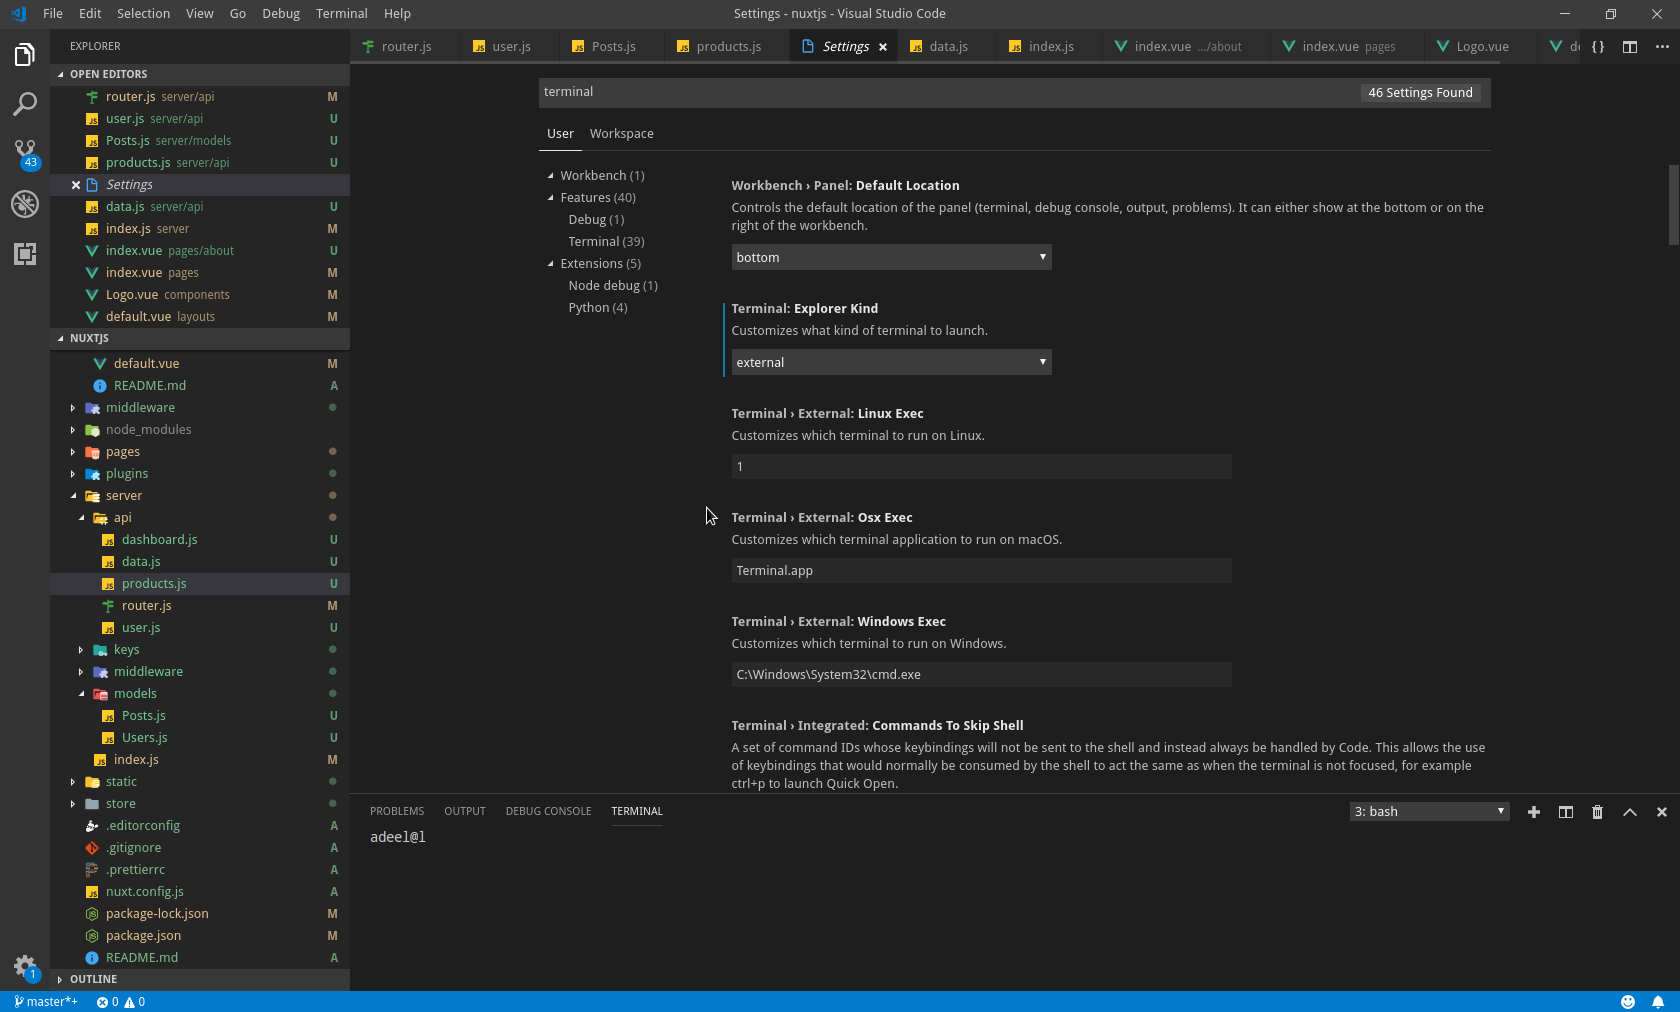Open the Help menu

tap(397, 14)
